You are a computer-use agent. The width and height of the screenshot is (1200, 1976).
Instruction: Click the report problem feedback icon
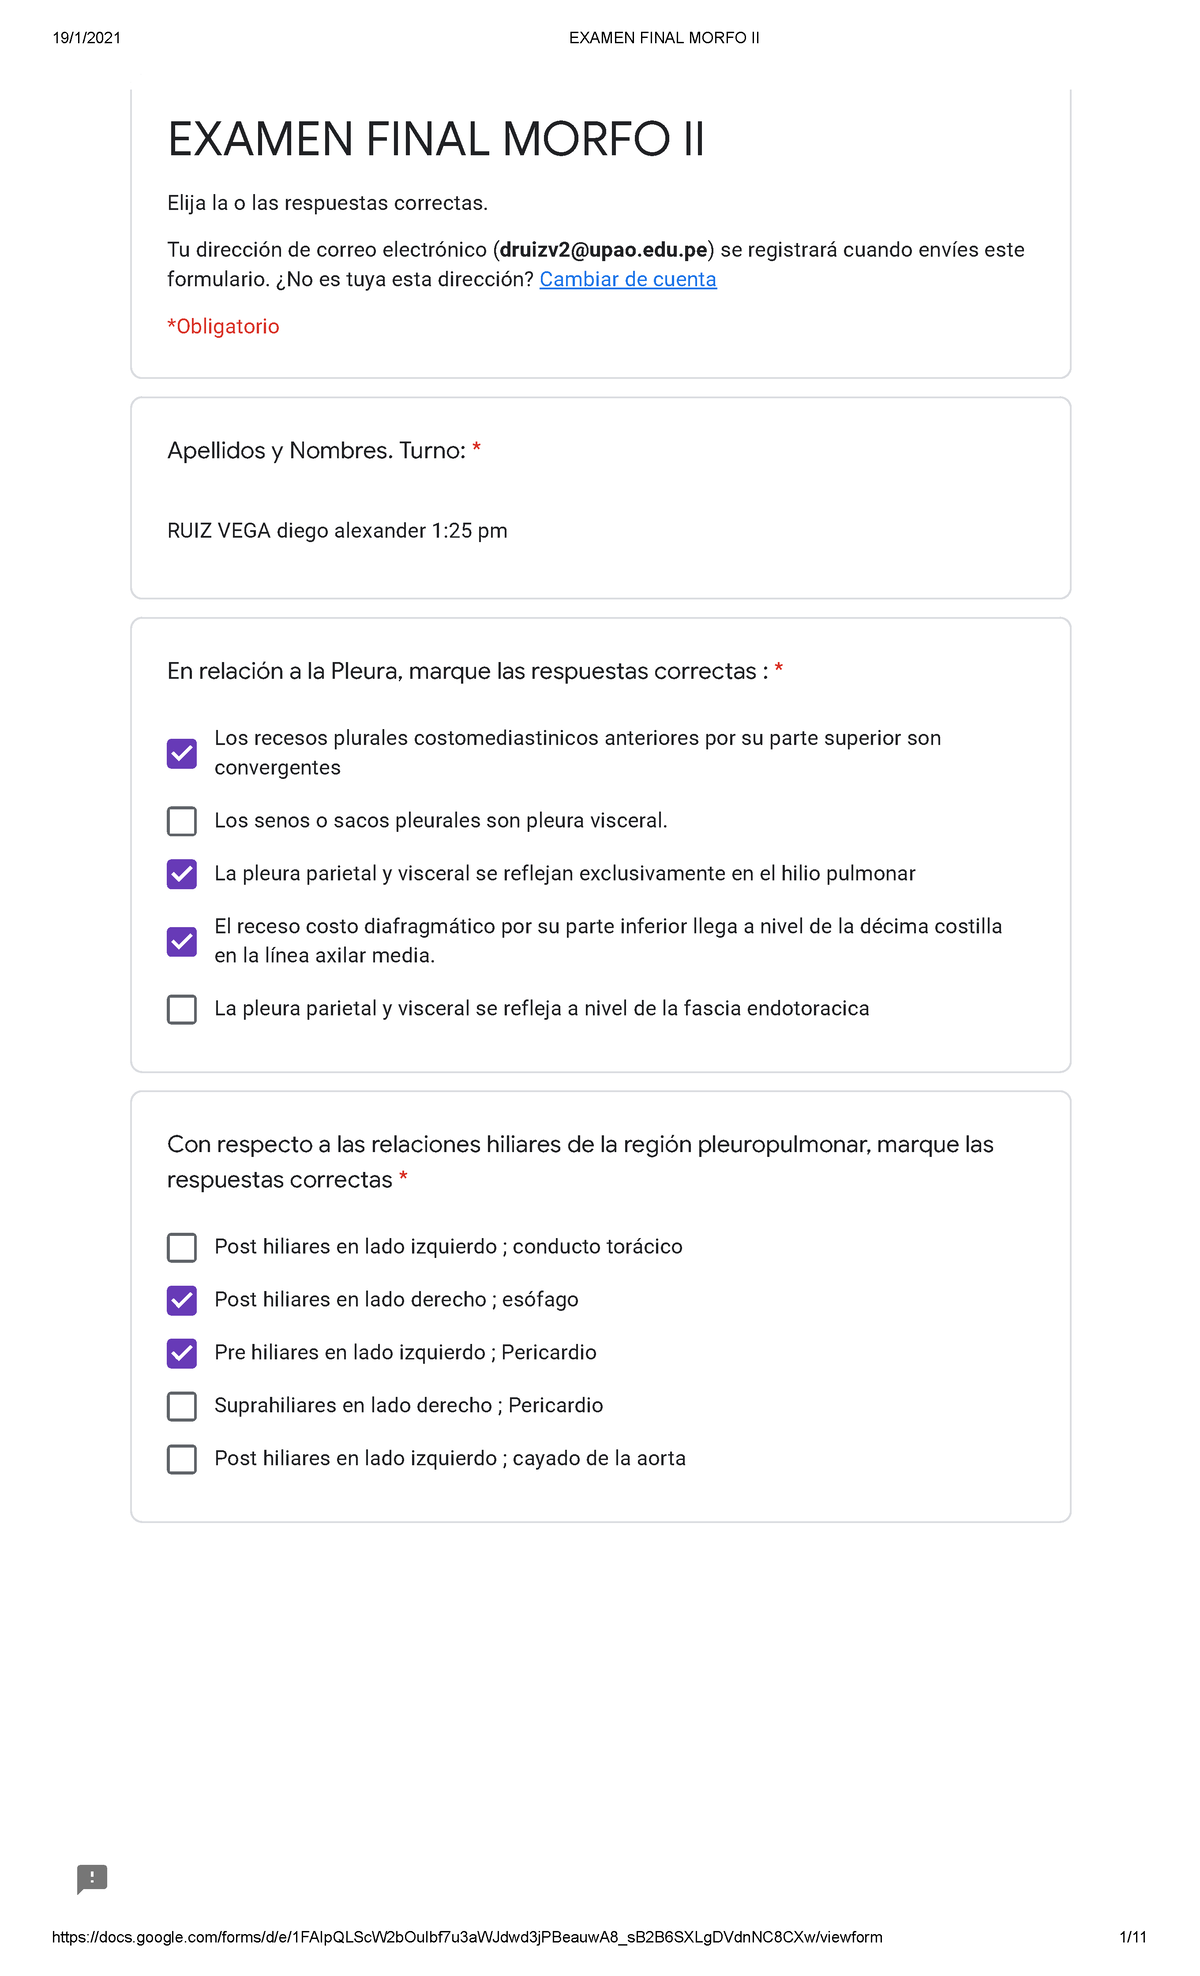92,1879
